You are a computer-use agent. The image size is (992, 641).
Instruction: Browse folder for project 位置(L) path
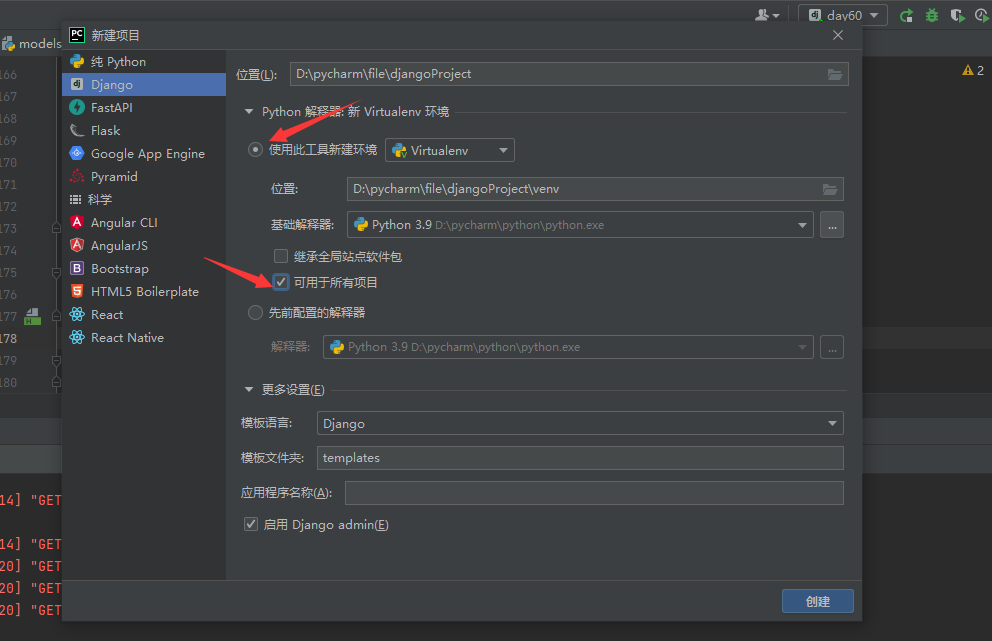tap(835, 74)
